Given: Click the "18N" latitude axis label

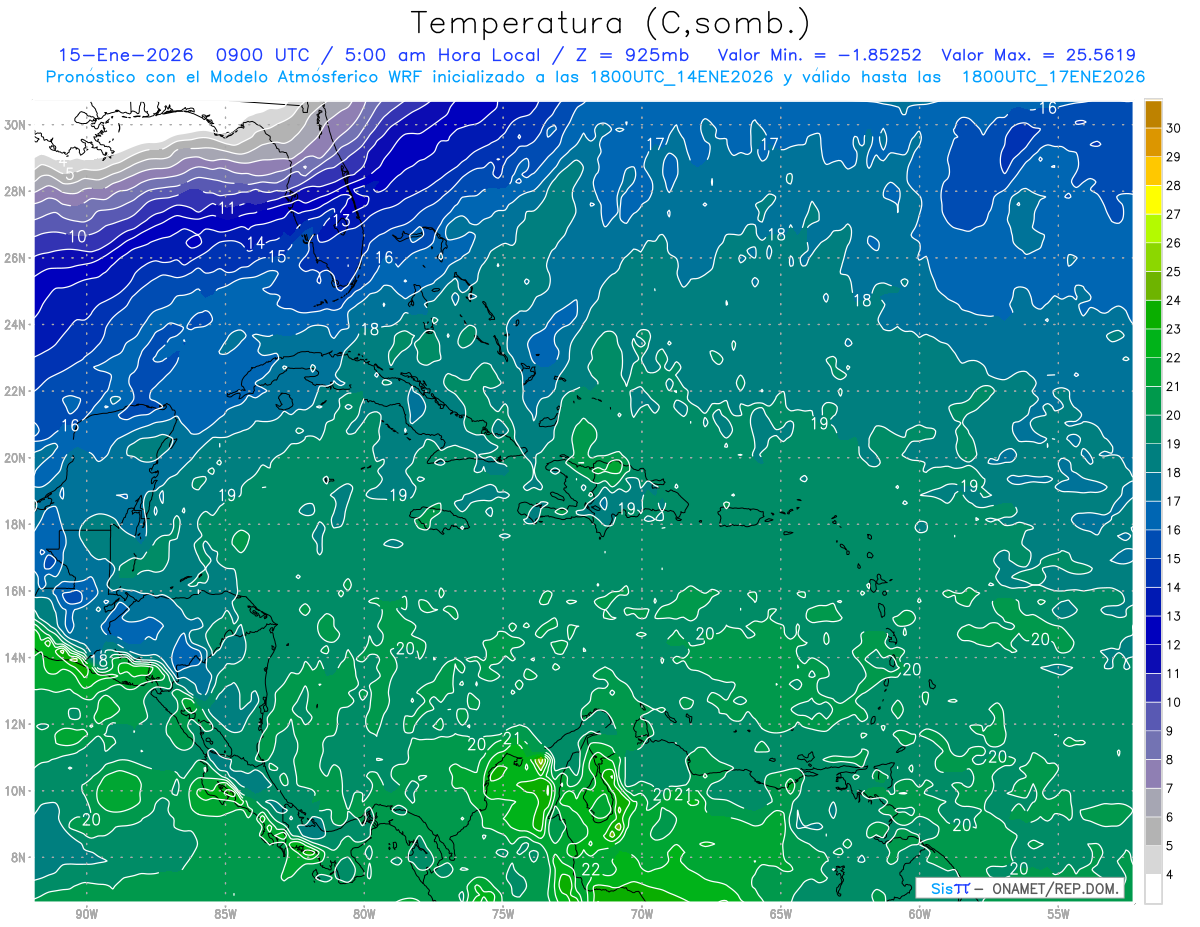Looking at the screenshot, I should click(15, 524).
